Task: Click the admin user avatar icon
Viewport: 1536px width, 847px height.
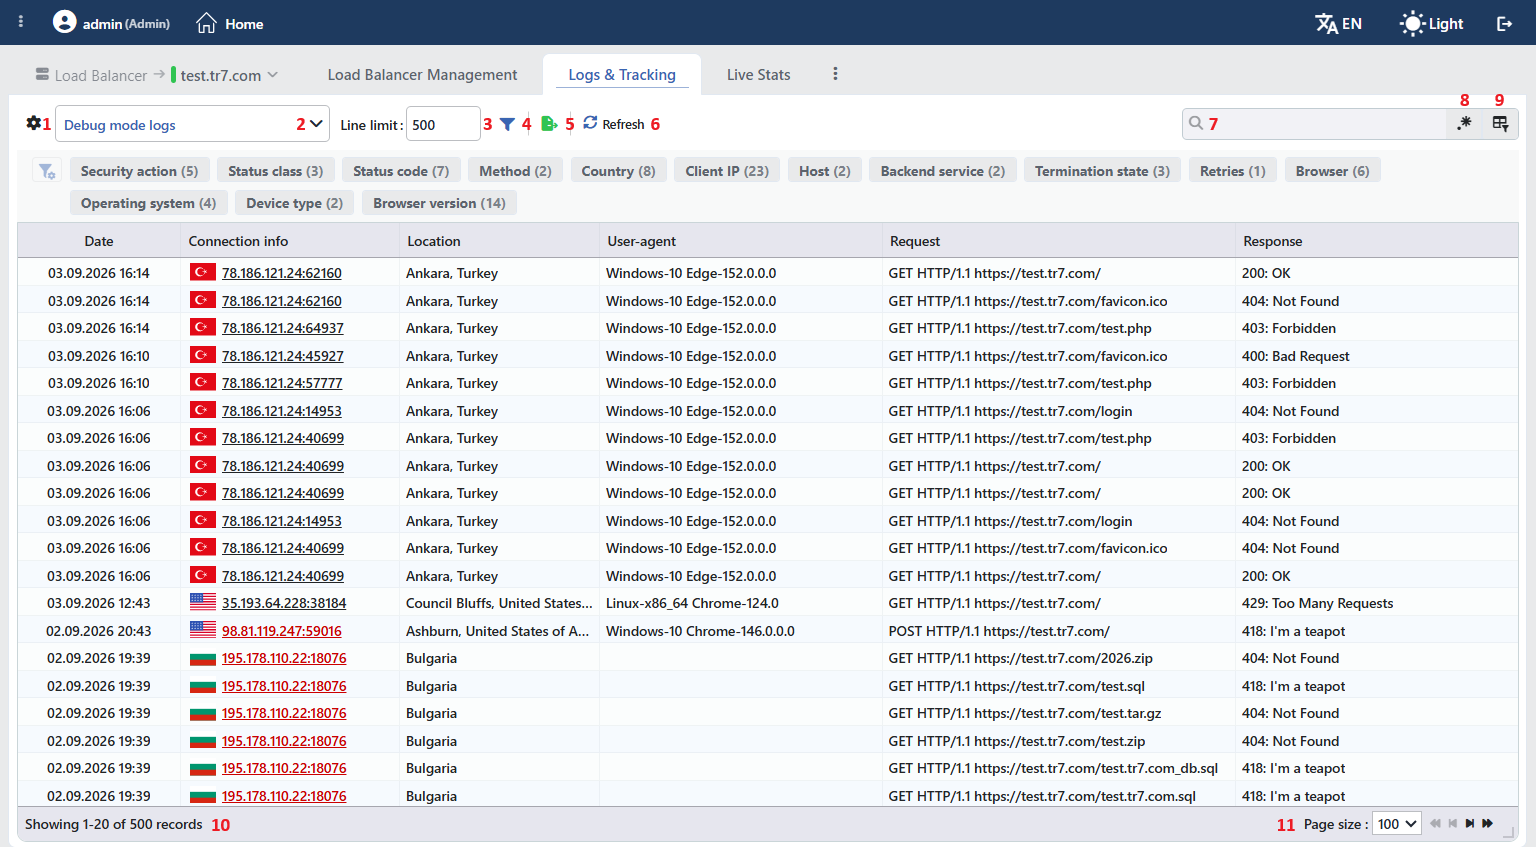Action: click(64, 21)
